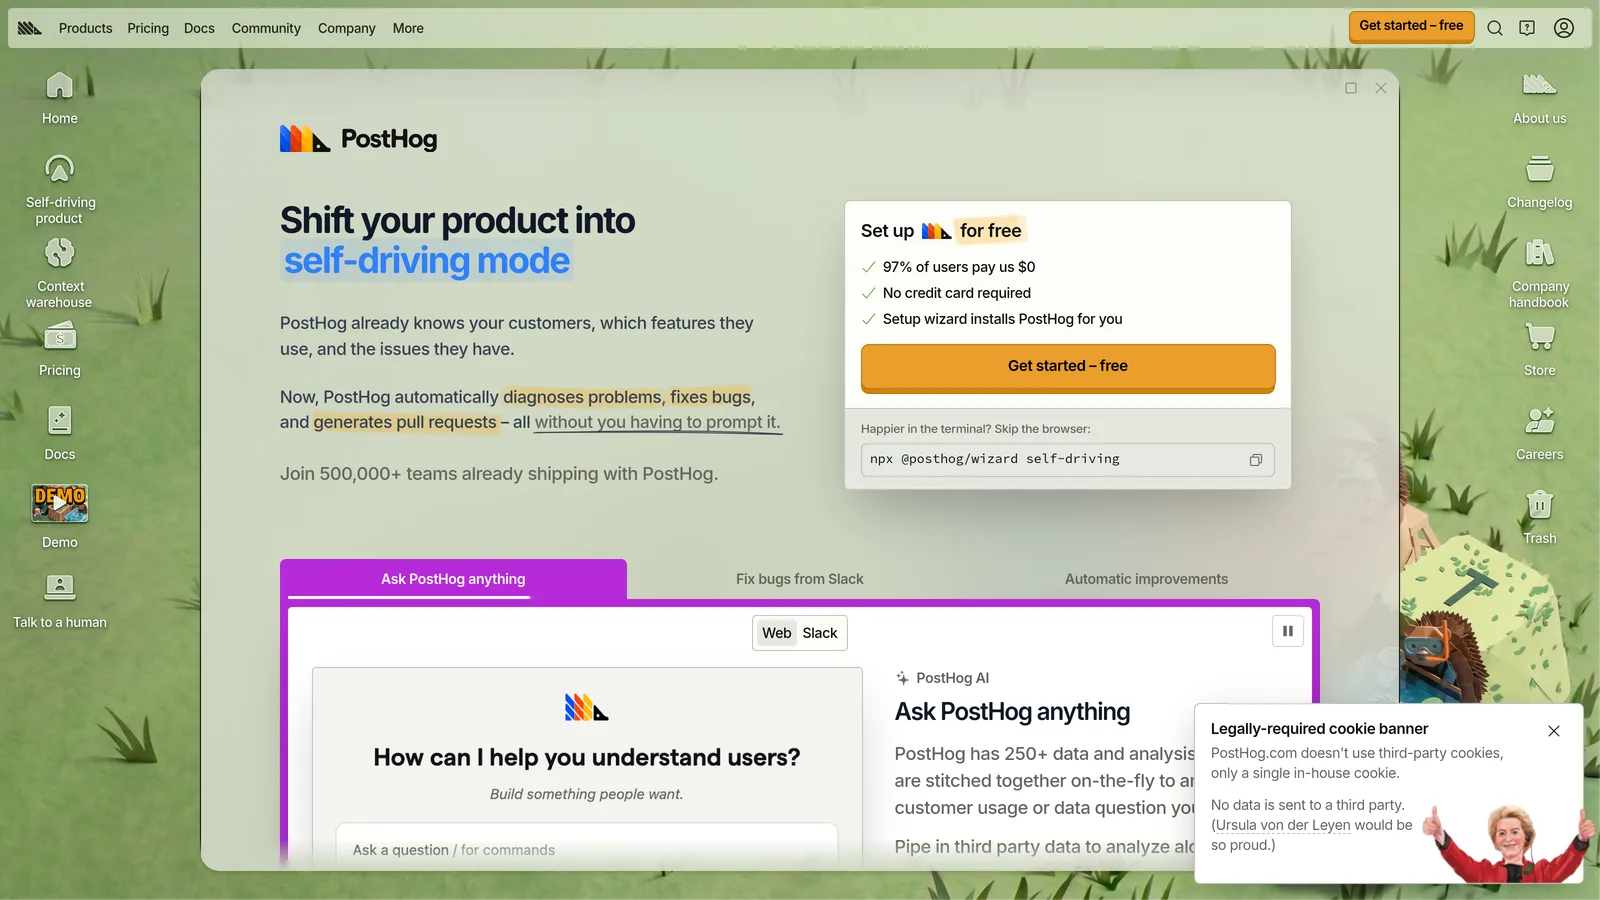Switch to Automatic improvements tab
This screenshot has height=900, width=1600.
(1146, 579)
